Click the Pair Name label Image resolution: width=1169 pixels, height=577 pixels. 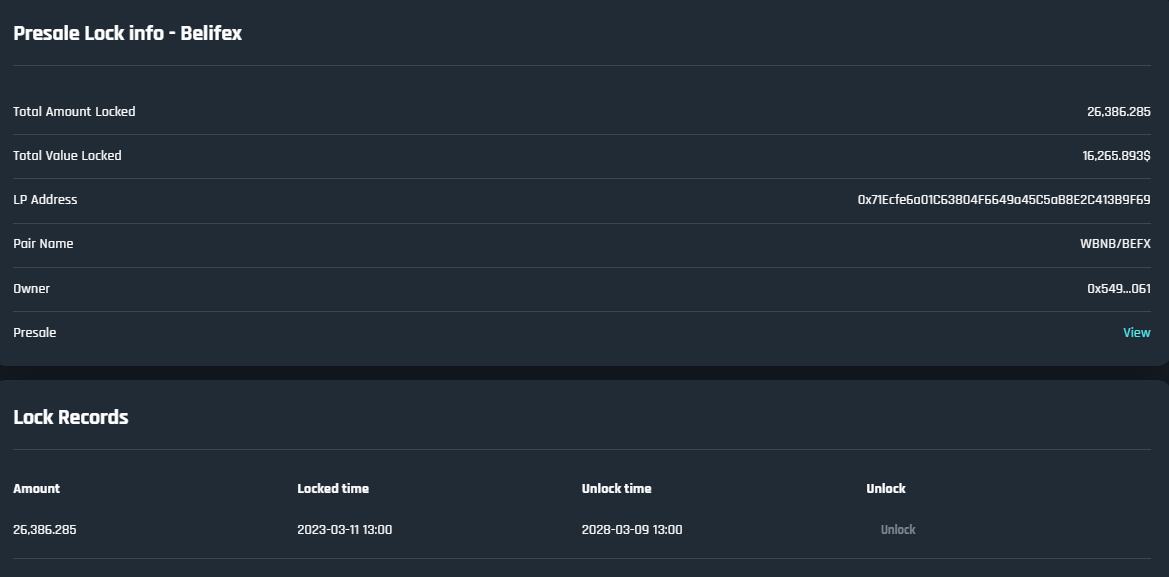[x=43, y=244]
